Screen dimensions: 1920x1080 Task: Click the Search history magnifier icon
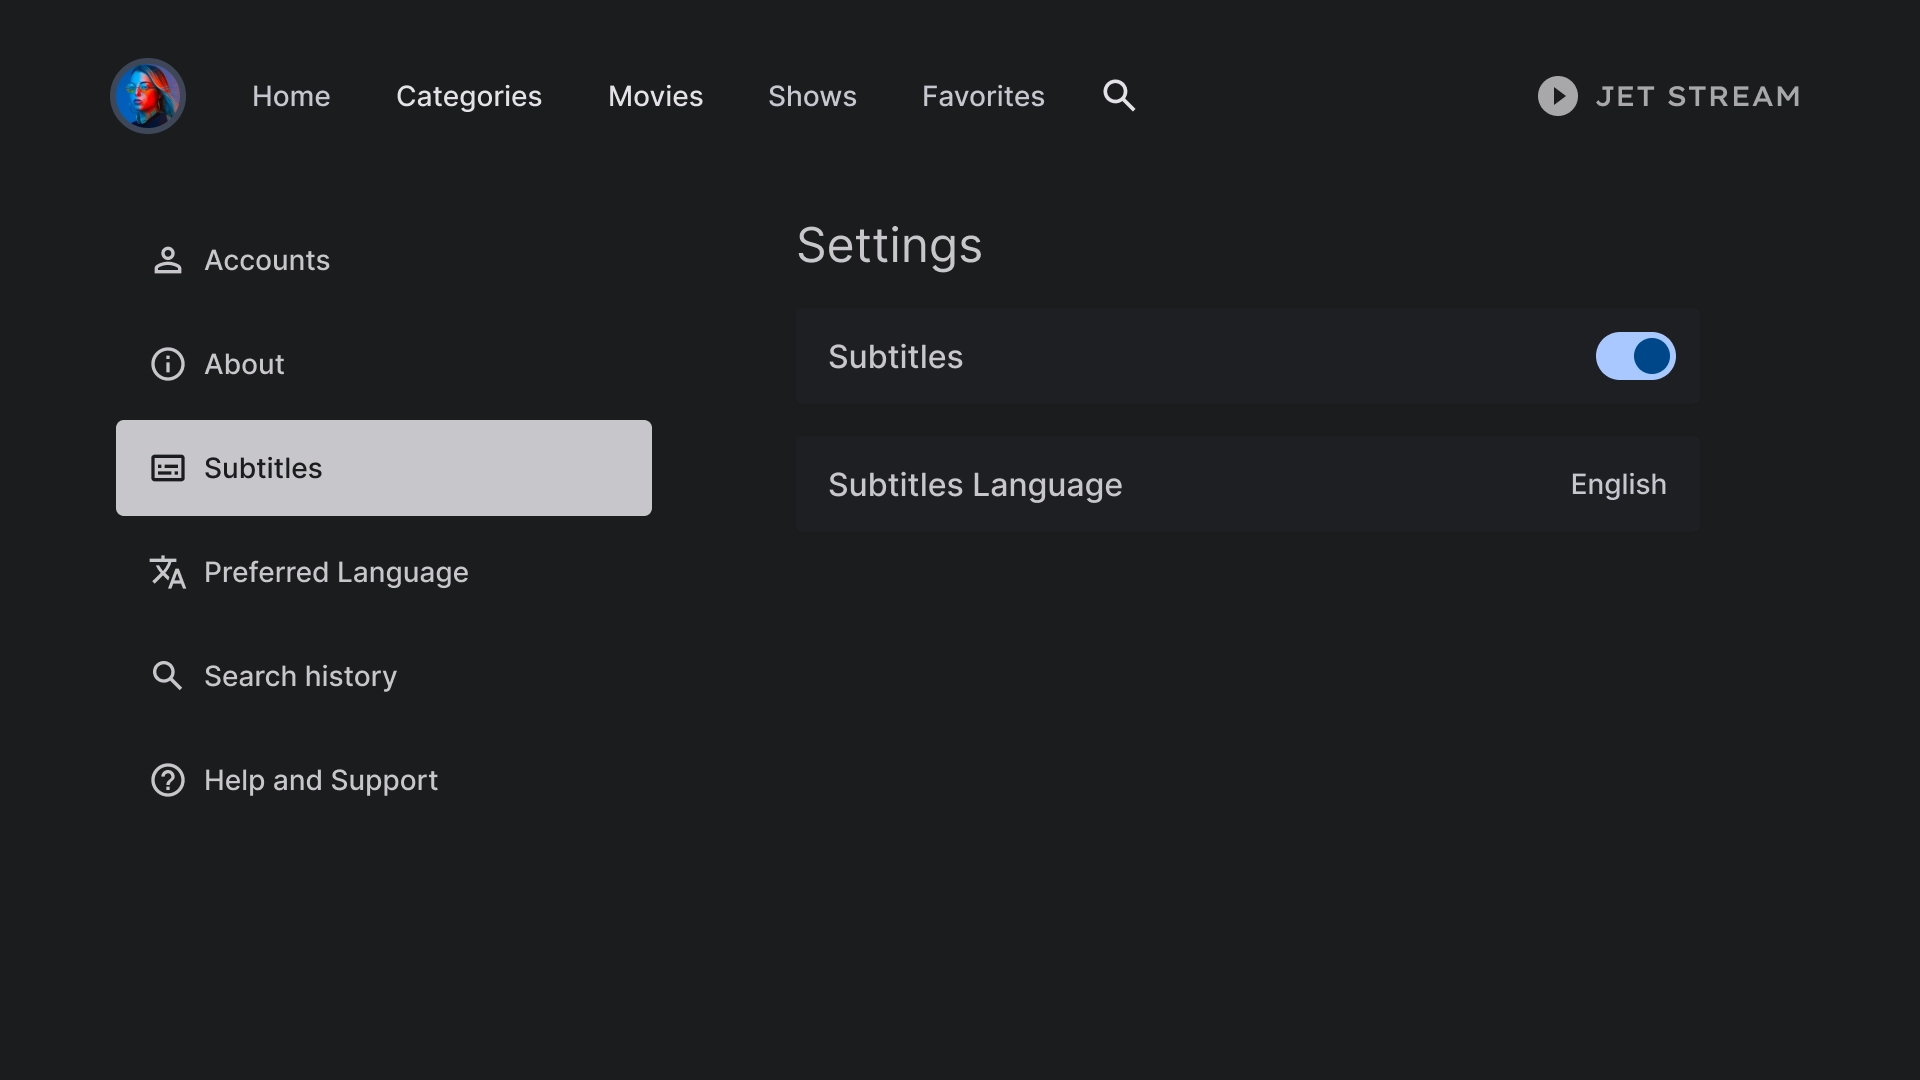(167, 676)
